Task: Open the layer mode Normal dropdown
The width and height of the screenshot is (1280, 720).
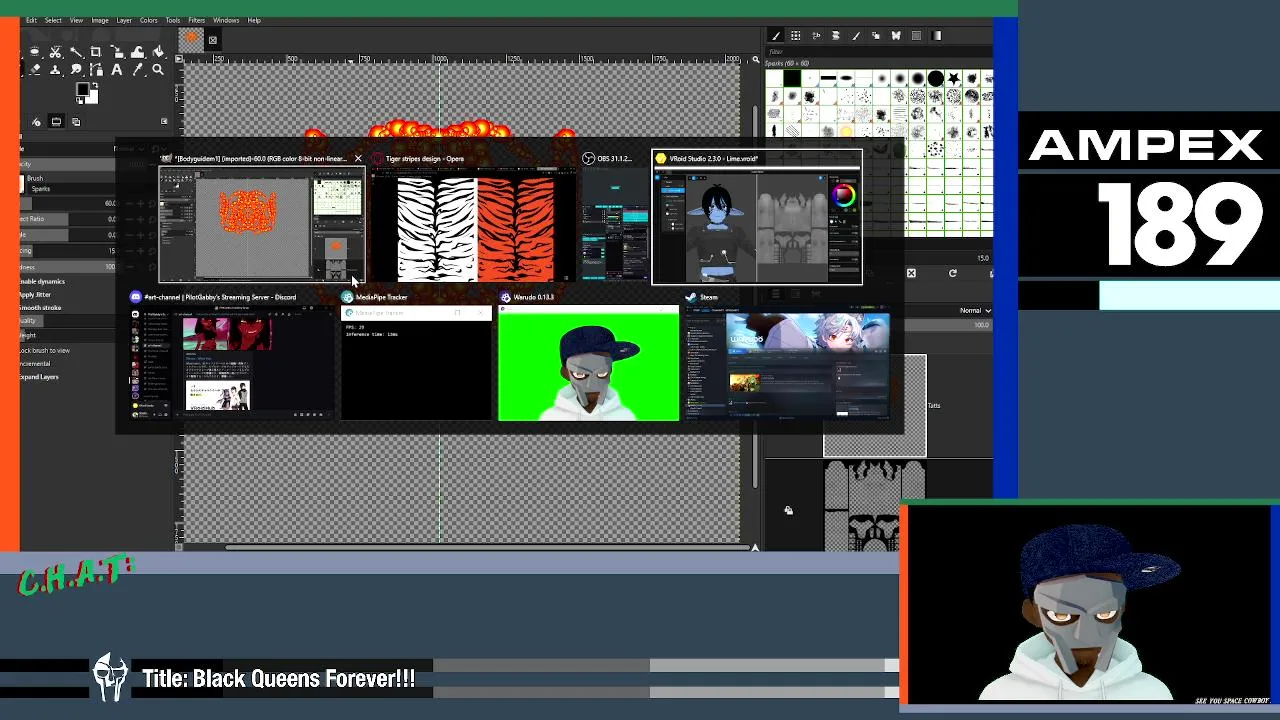Action: 974,310
